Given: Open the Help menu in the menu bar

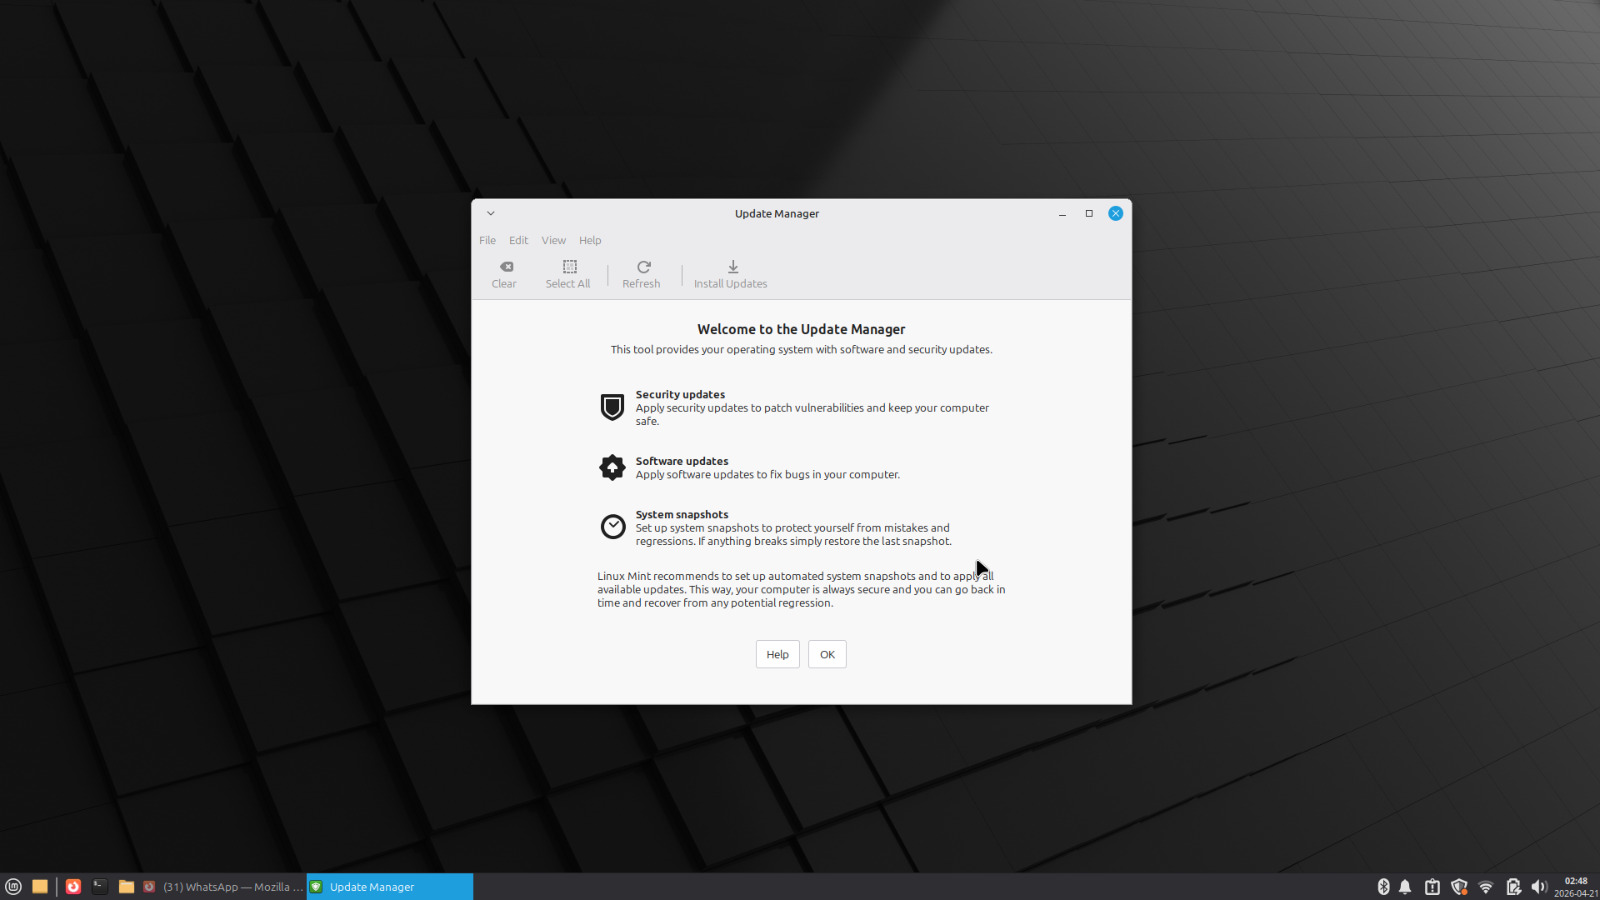Looking at the screenshot, I should [x=590, y=241].
